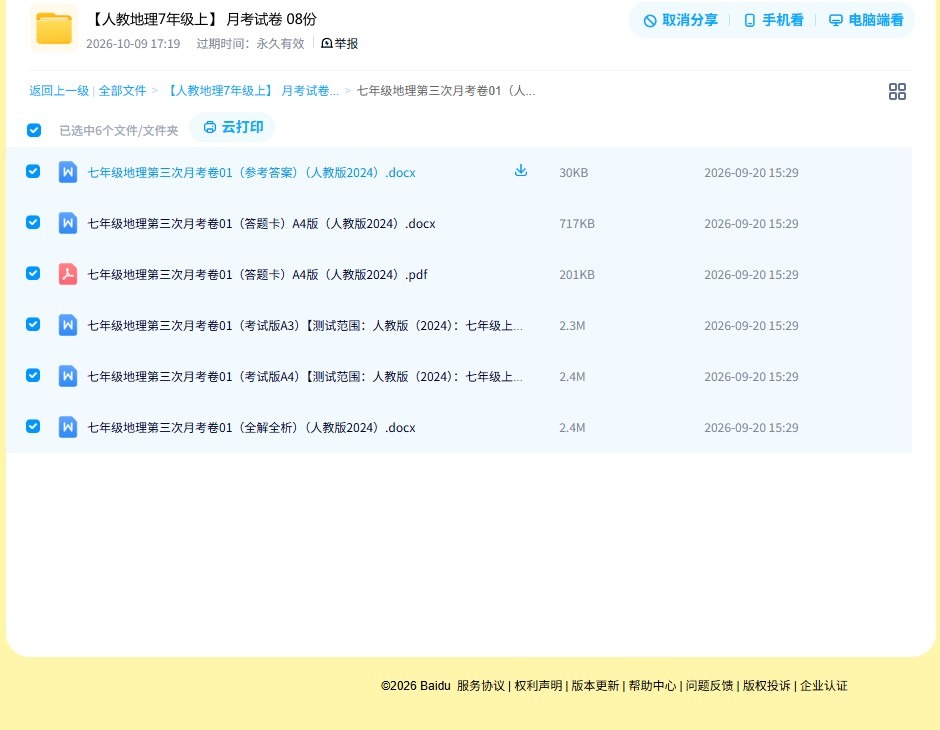Open 帮助中心 footer link
This screenshot has height=730, width=940.
point(652,686)
